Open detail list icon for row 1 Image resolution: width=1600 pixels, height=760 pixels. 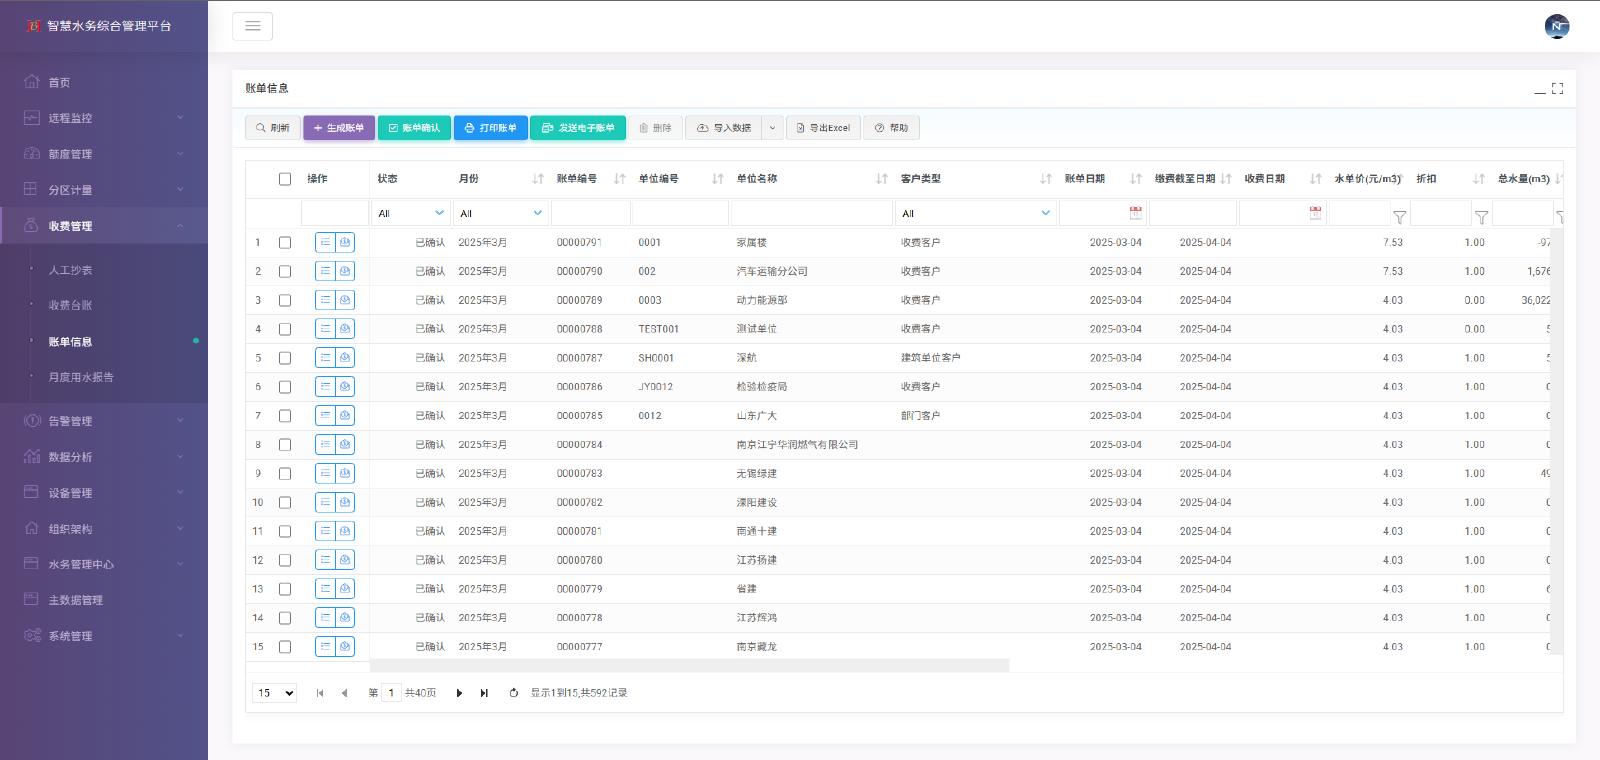[325, 242]
